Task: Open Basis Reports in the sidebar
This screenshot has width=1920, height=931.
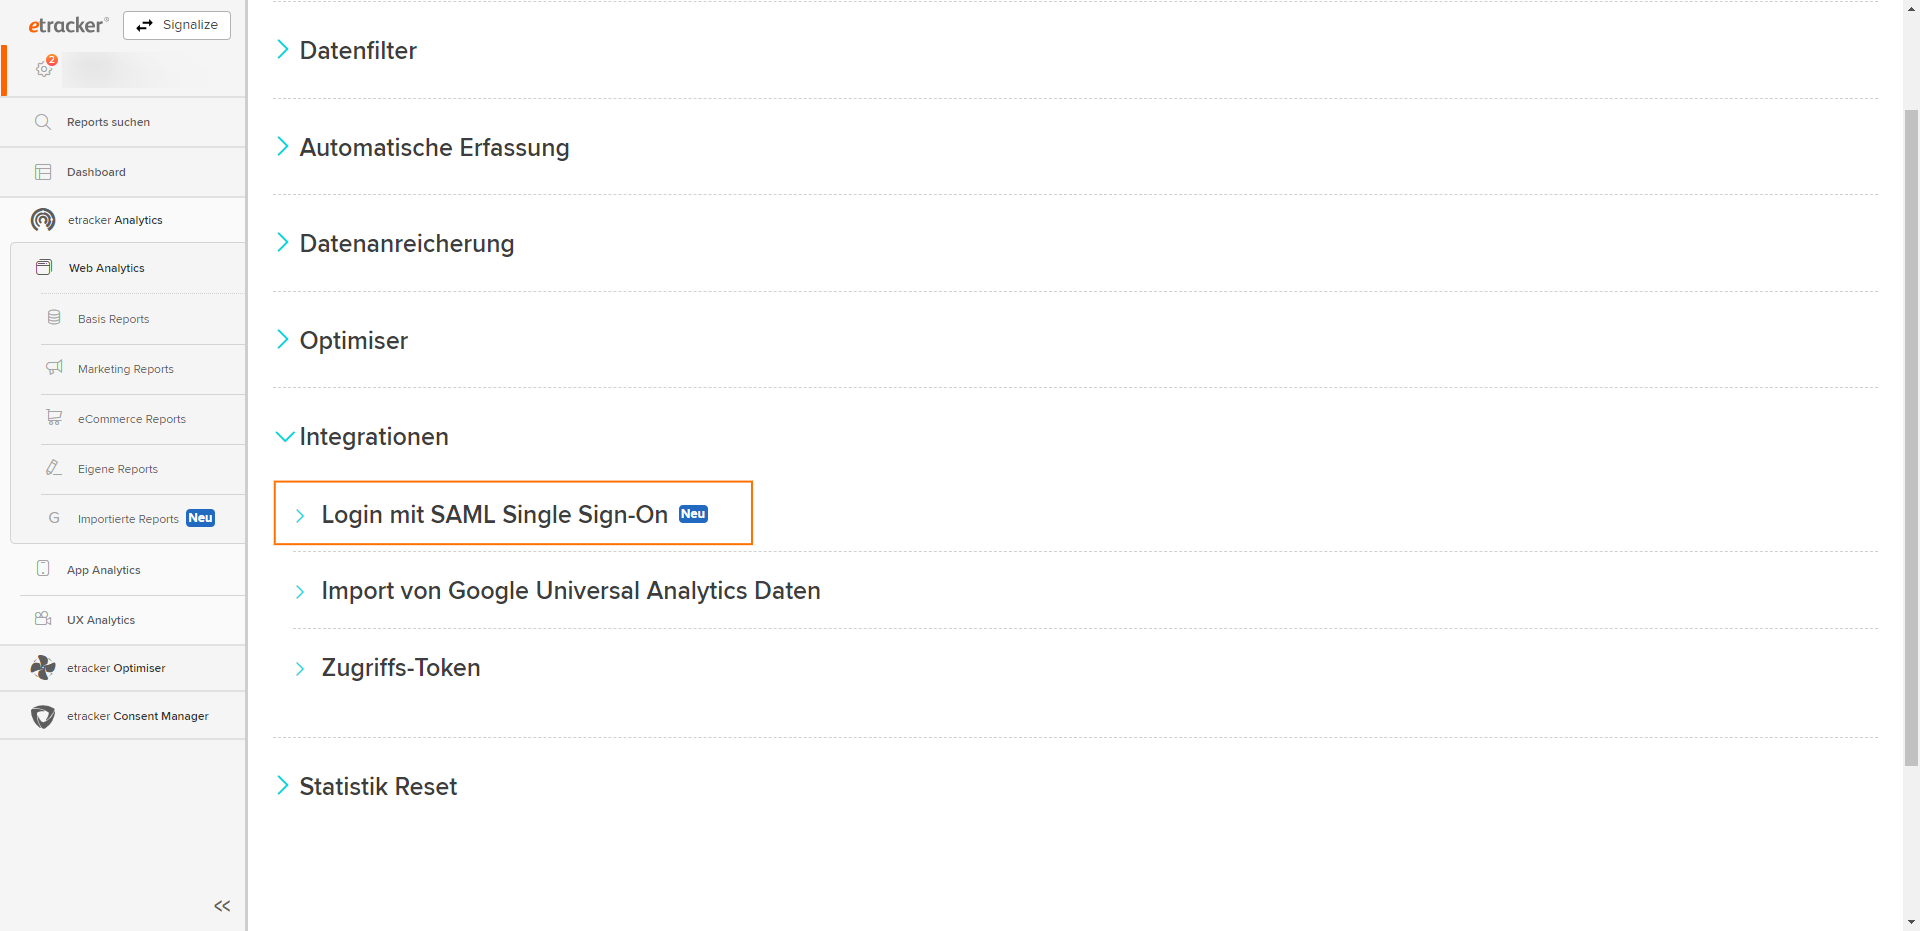Action: [113, 319]
